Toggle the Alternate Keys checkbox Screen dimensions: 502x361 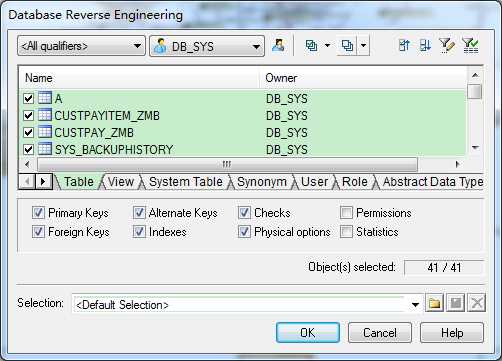tap(139, 213)
